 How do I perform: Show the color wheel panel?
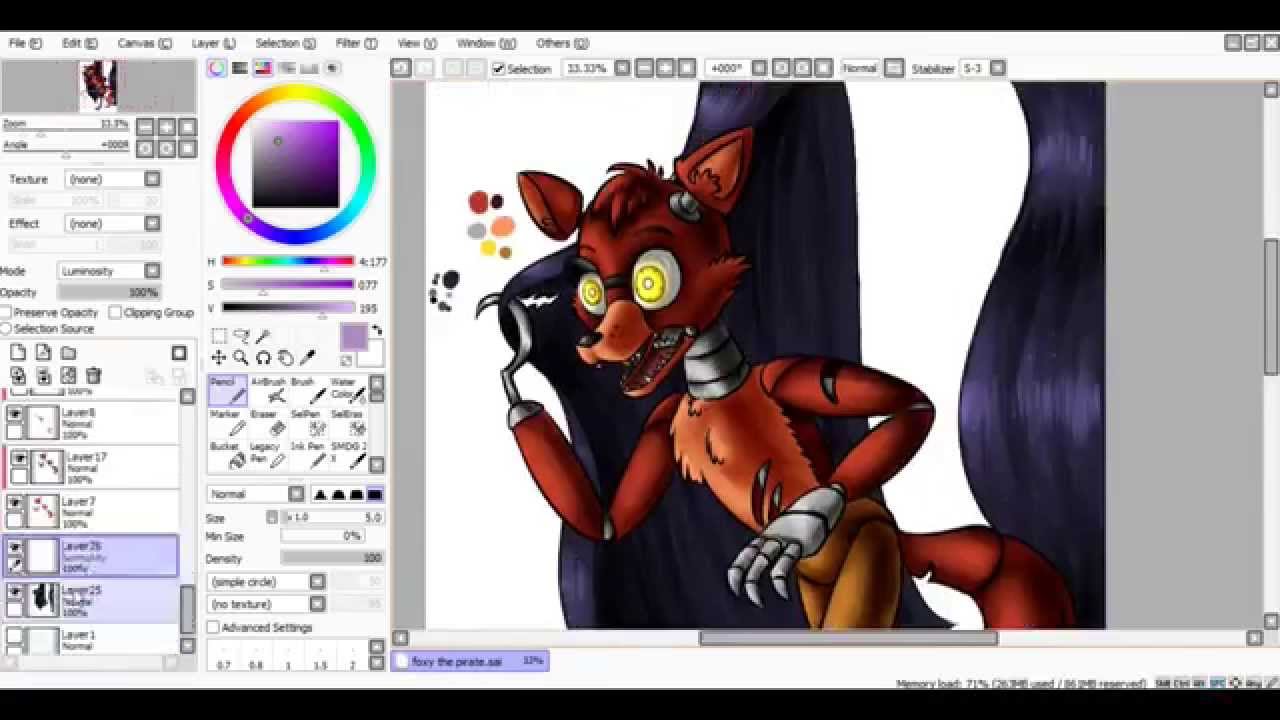[x=217, y=68]
